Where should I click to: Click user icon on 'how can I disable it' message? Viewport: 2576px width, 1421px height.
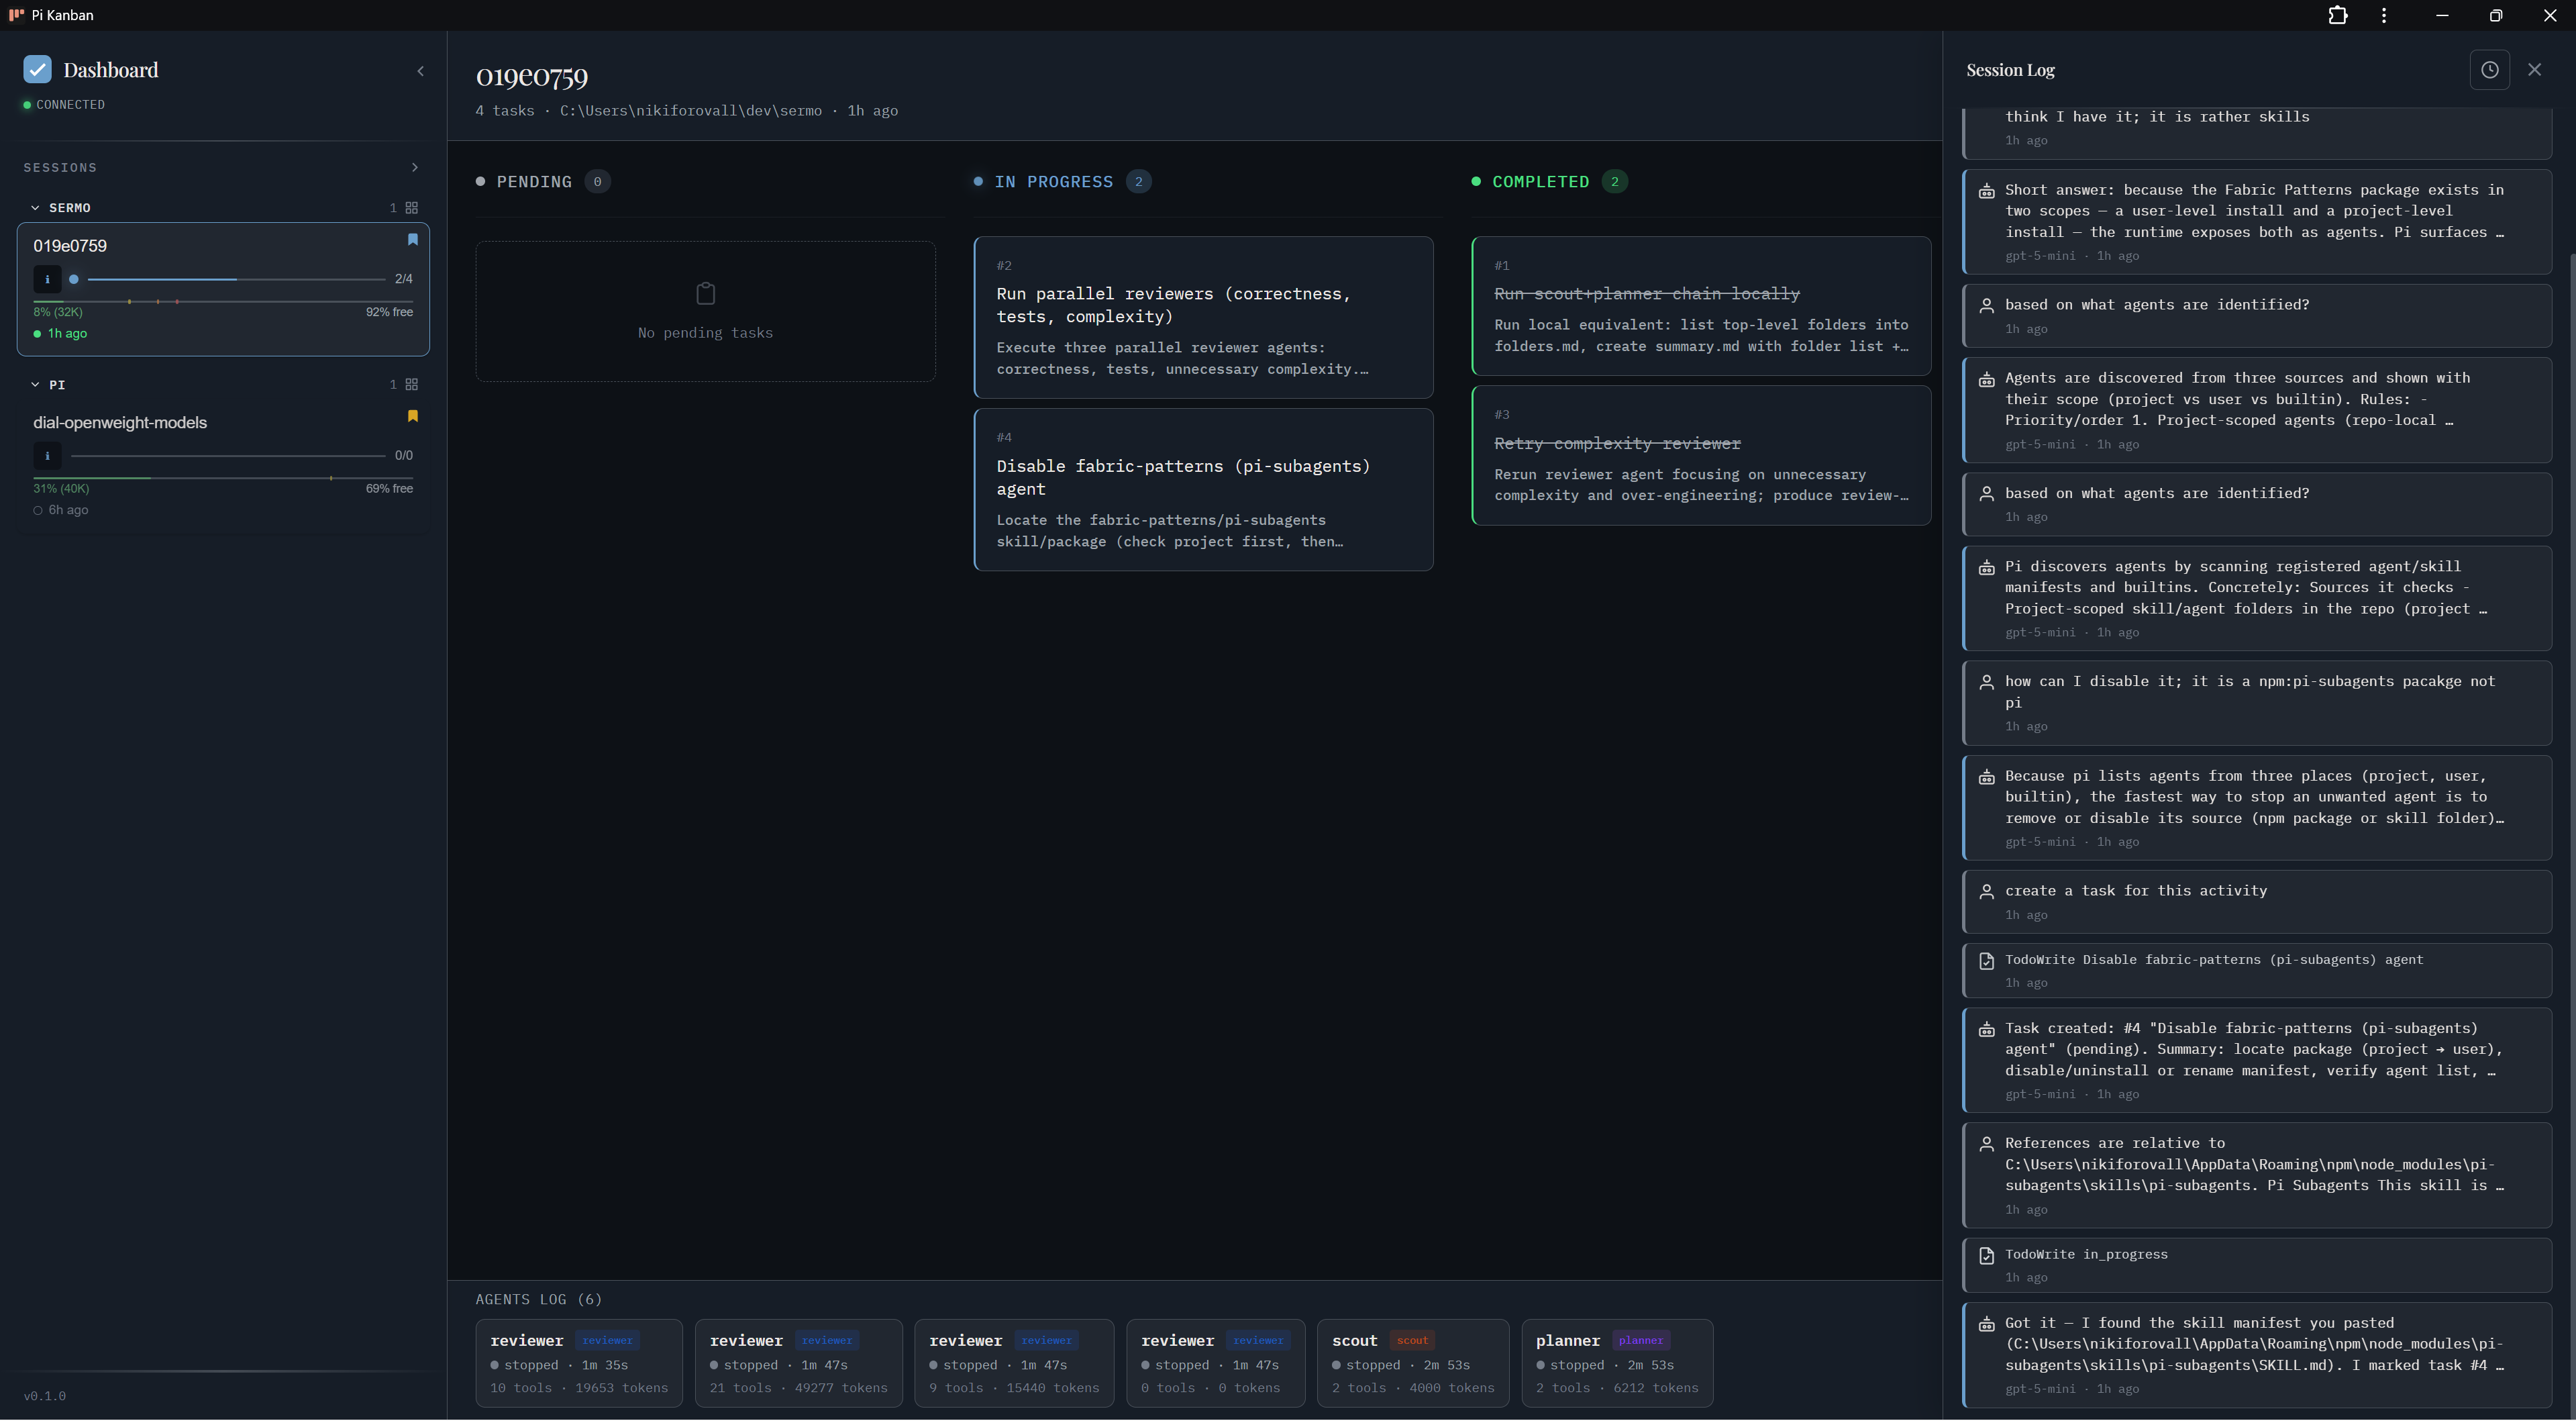1986,683
